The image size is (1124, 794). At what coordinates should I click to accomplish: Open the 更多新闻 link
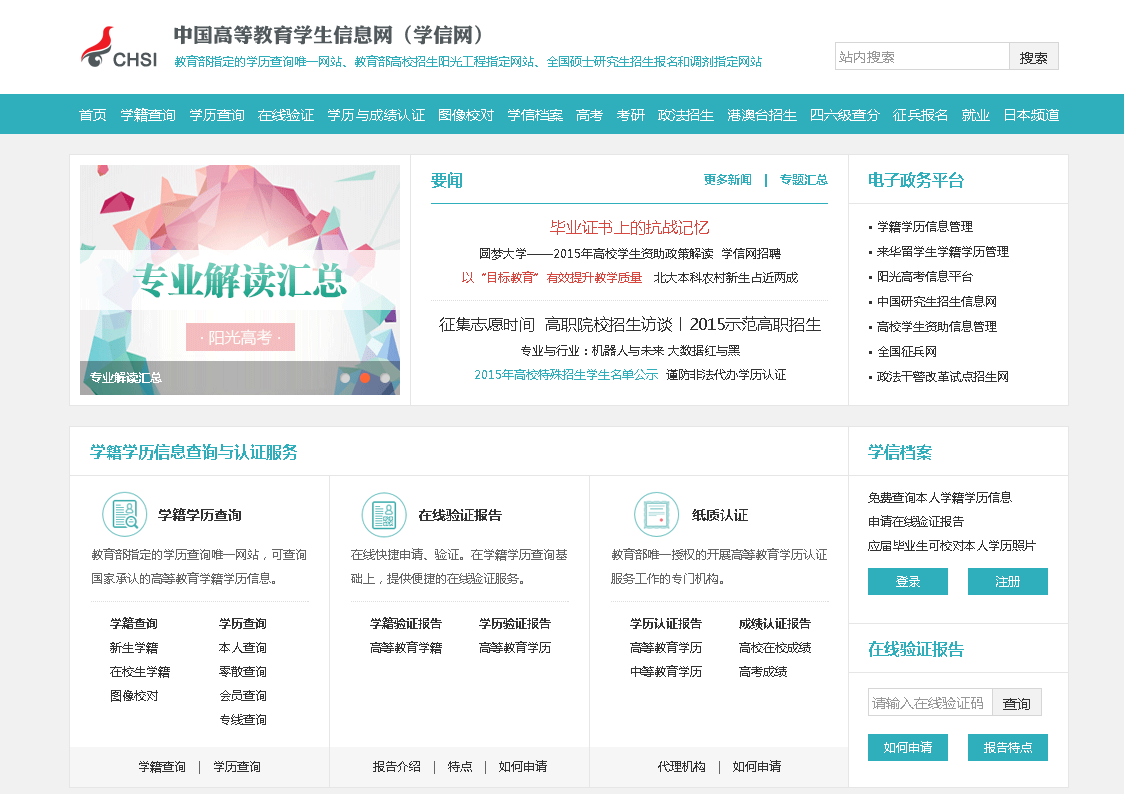[727, 180]
